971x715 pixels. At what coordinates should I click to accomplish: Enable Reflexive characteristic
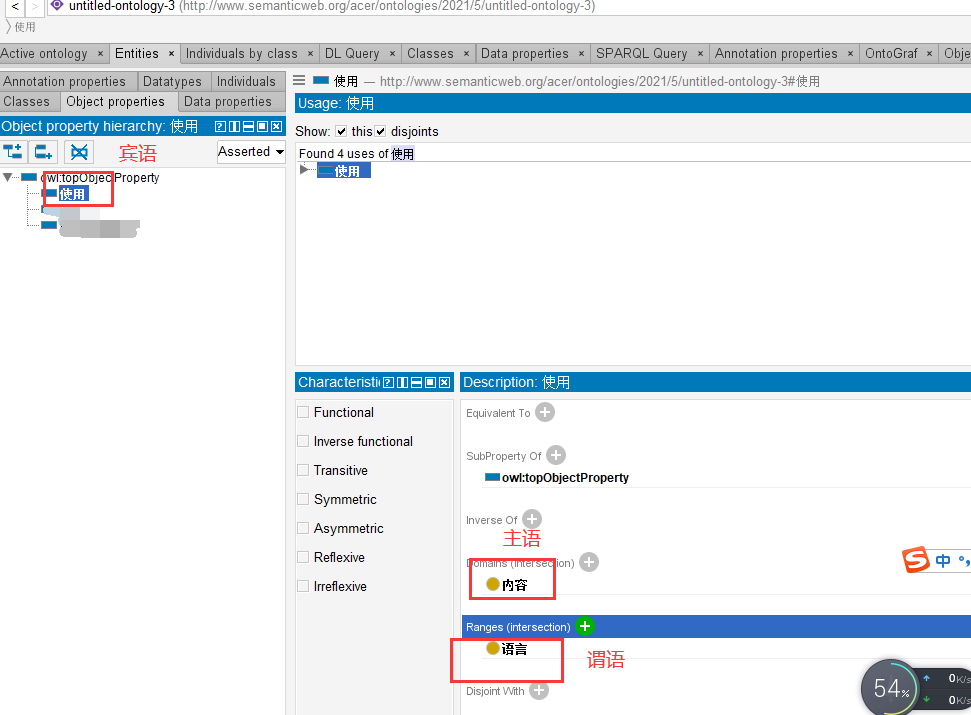303,557
